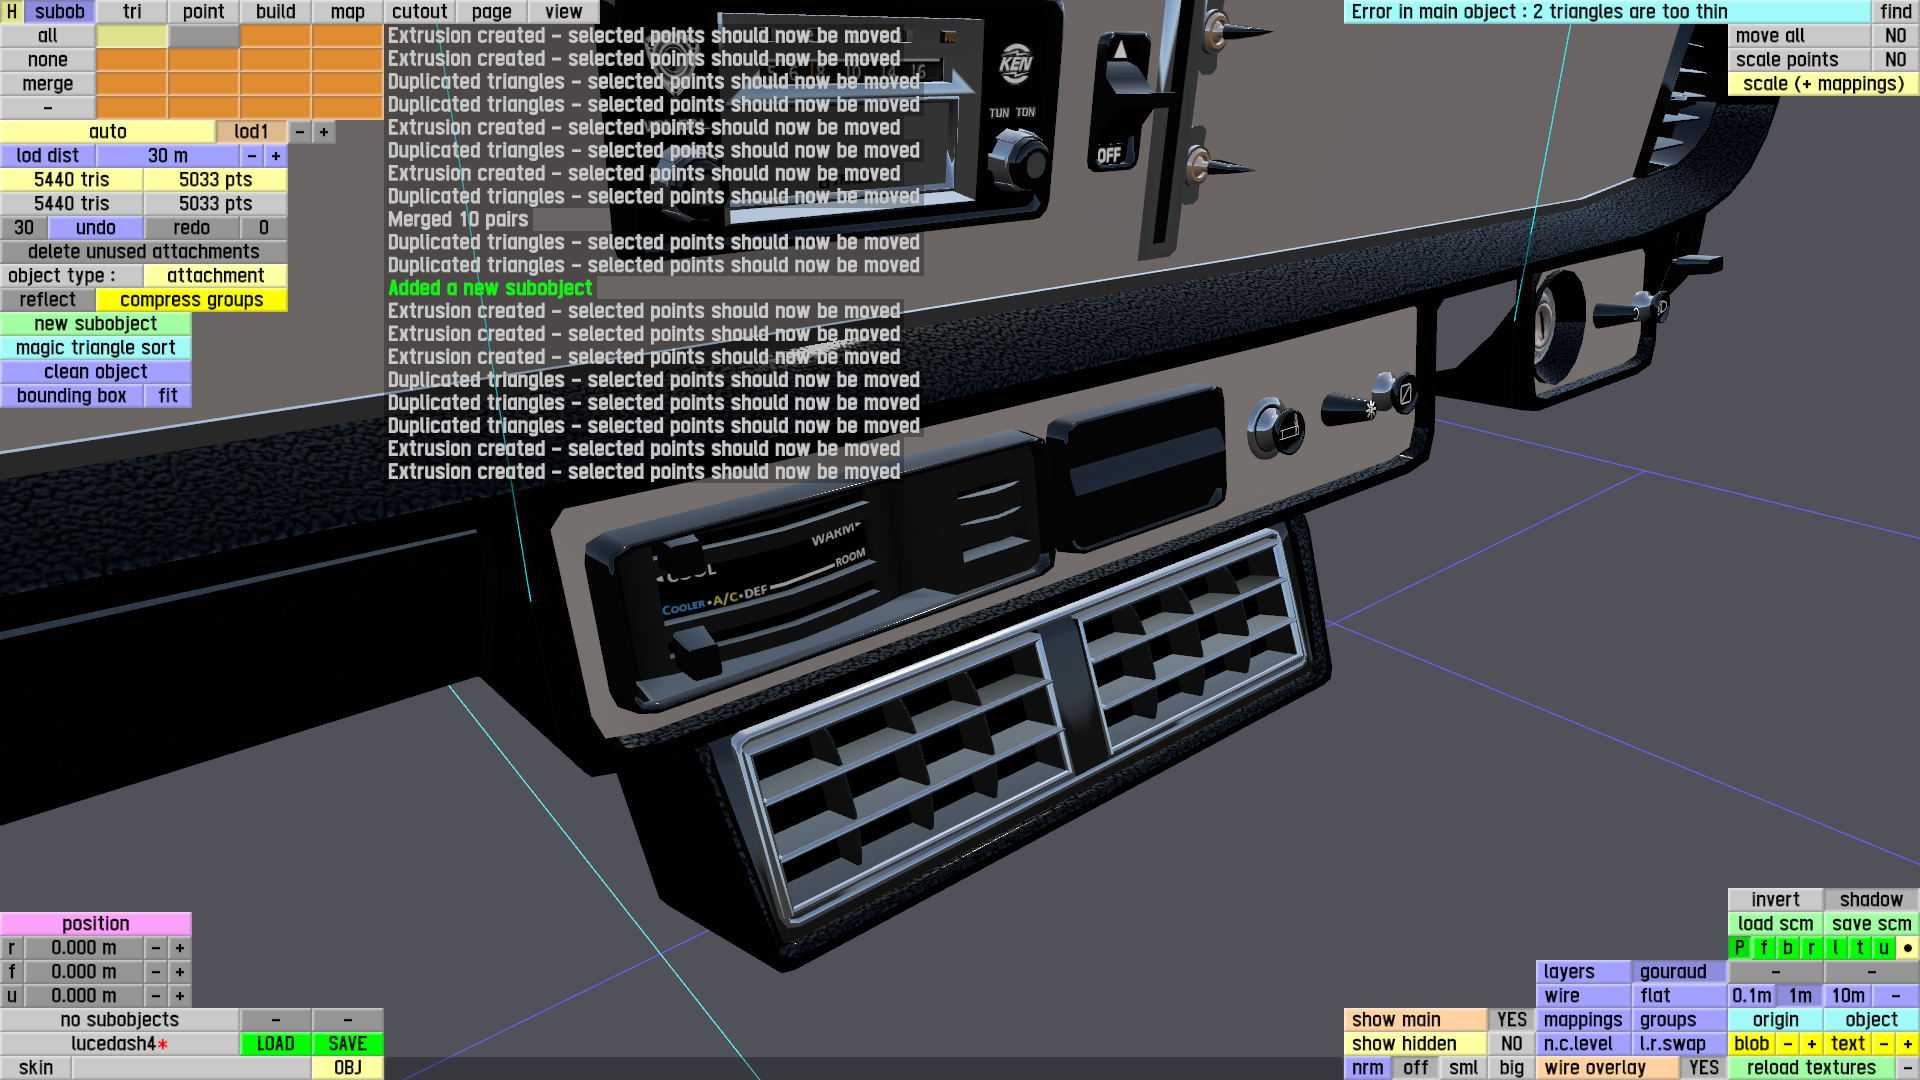Decrease text size with the minus button
This screenshot has height=1080, width=1920.
(1883, 1044)
